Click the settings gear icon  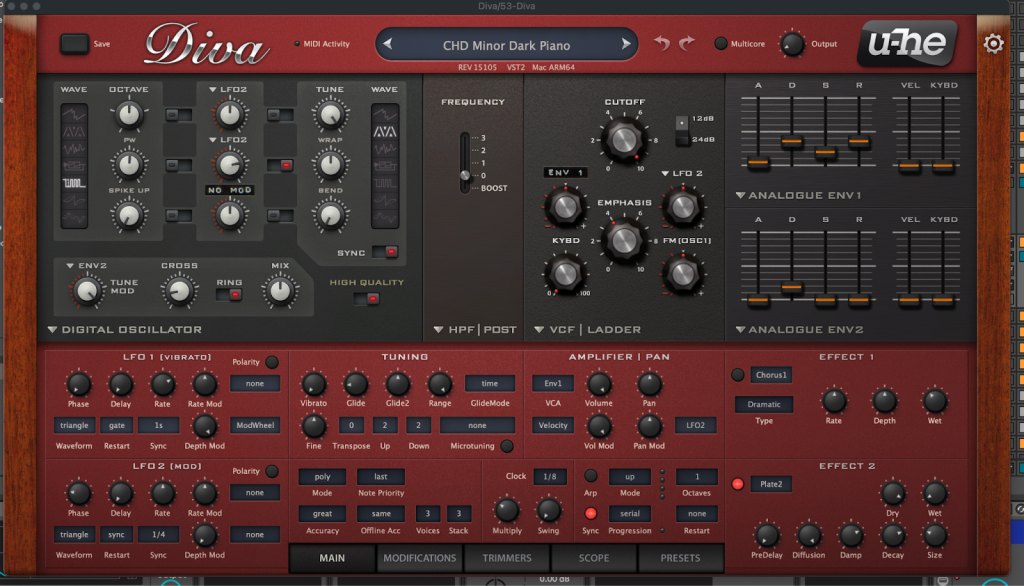pyautogui.click(x=993, y=44)
